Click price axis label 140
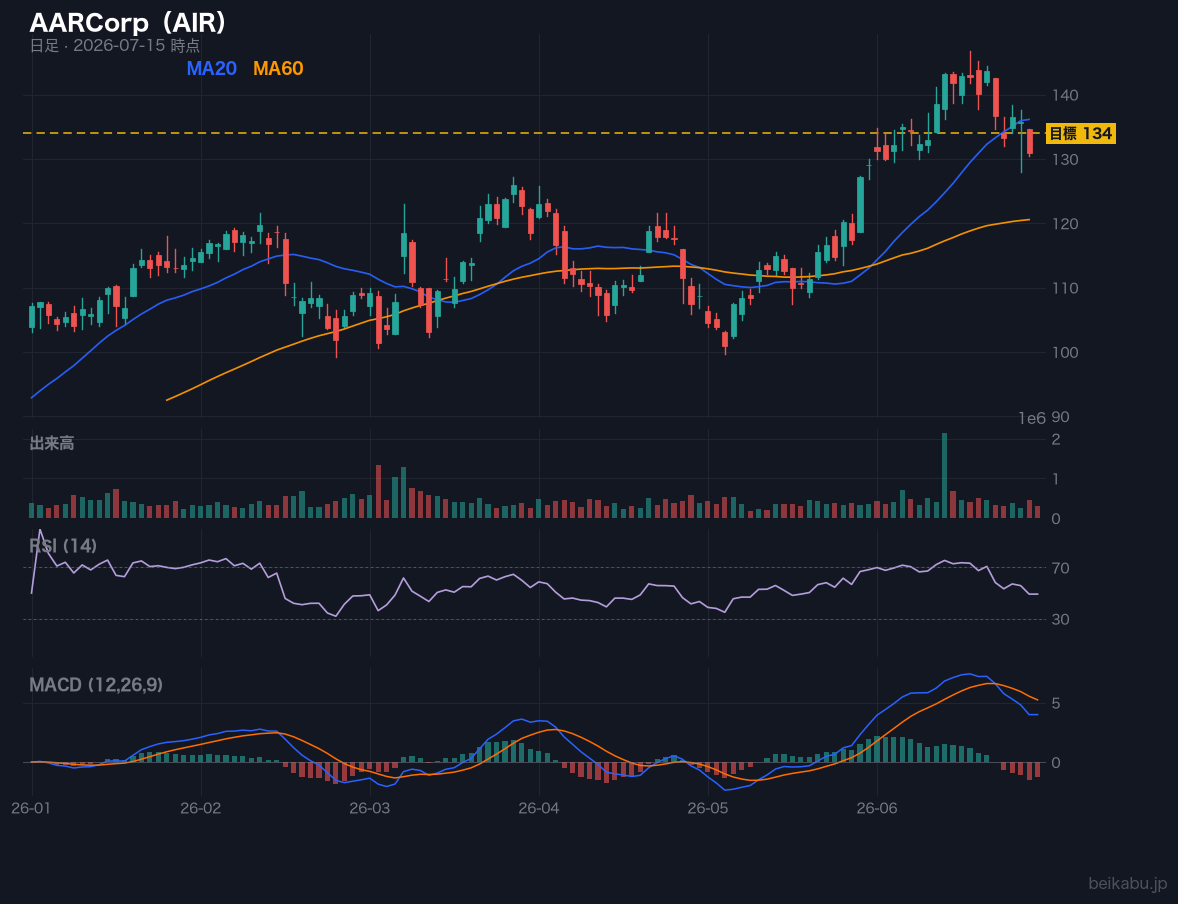Screen dimensions: 1178x904 point(1065,95)
